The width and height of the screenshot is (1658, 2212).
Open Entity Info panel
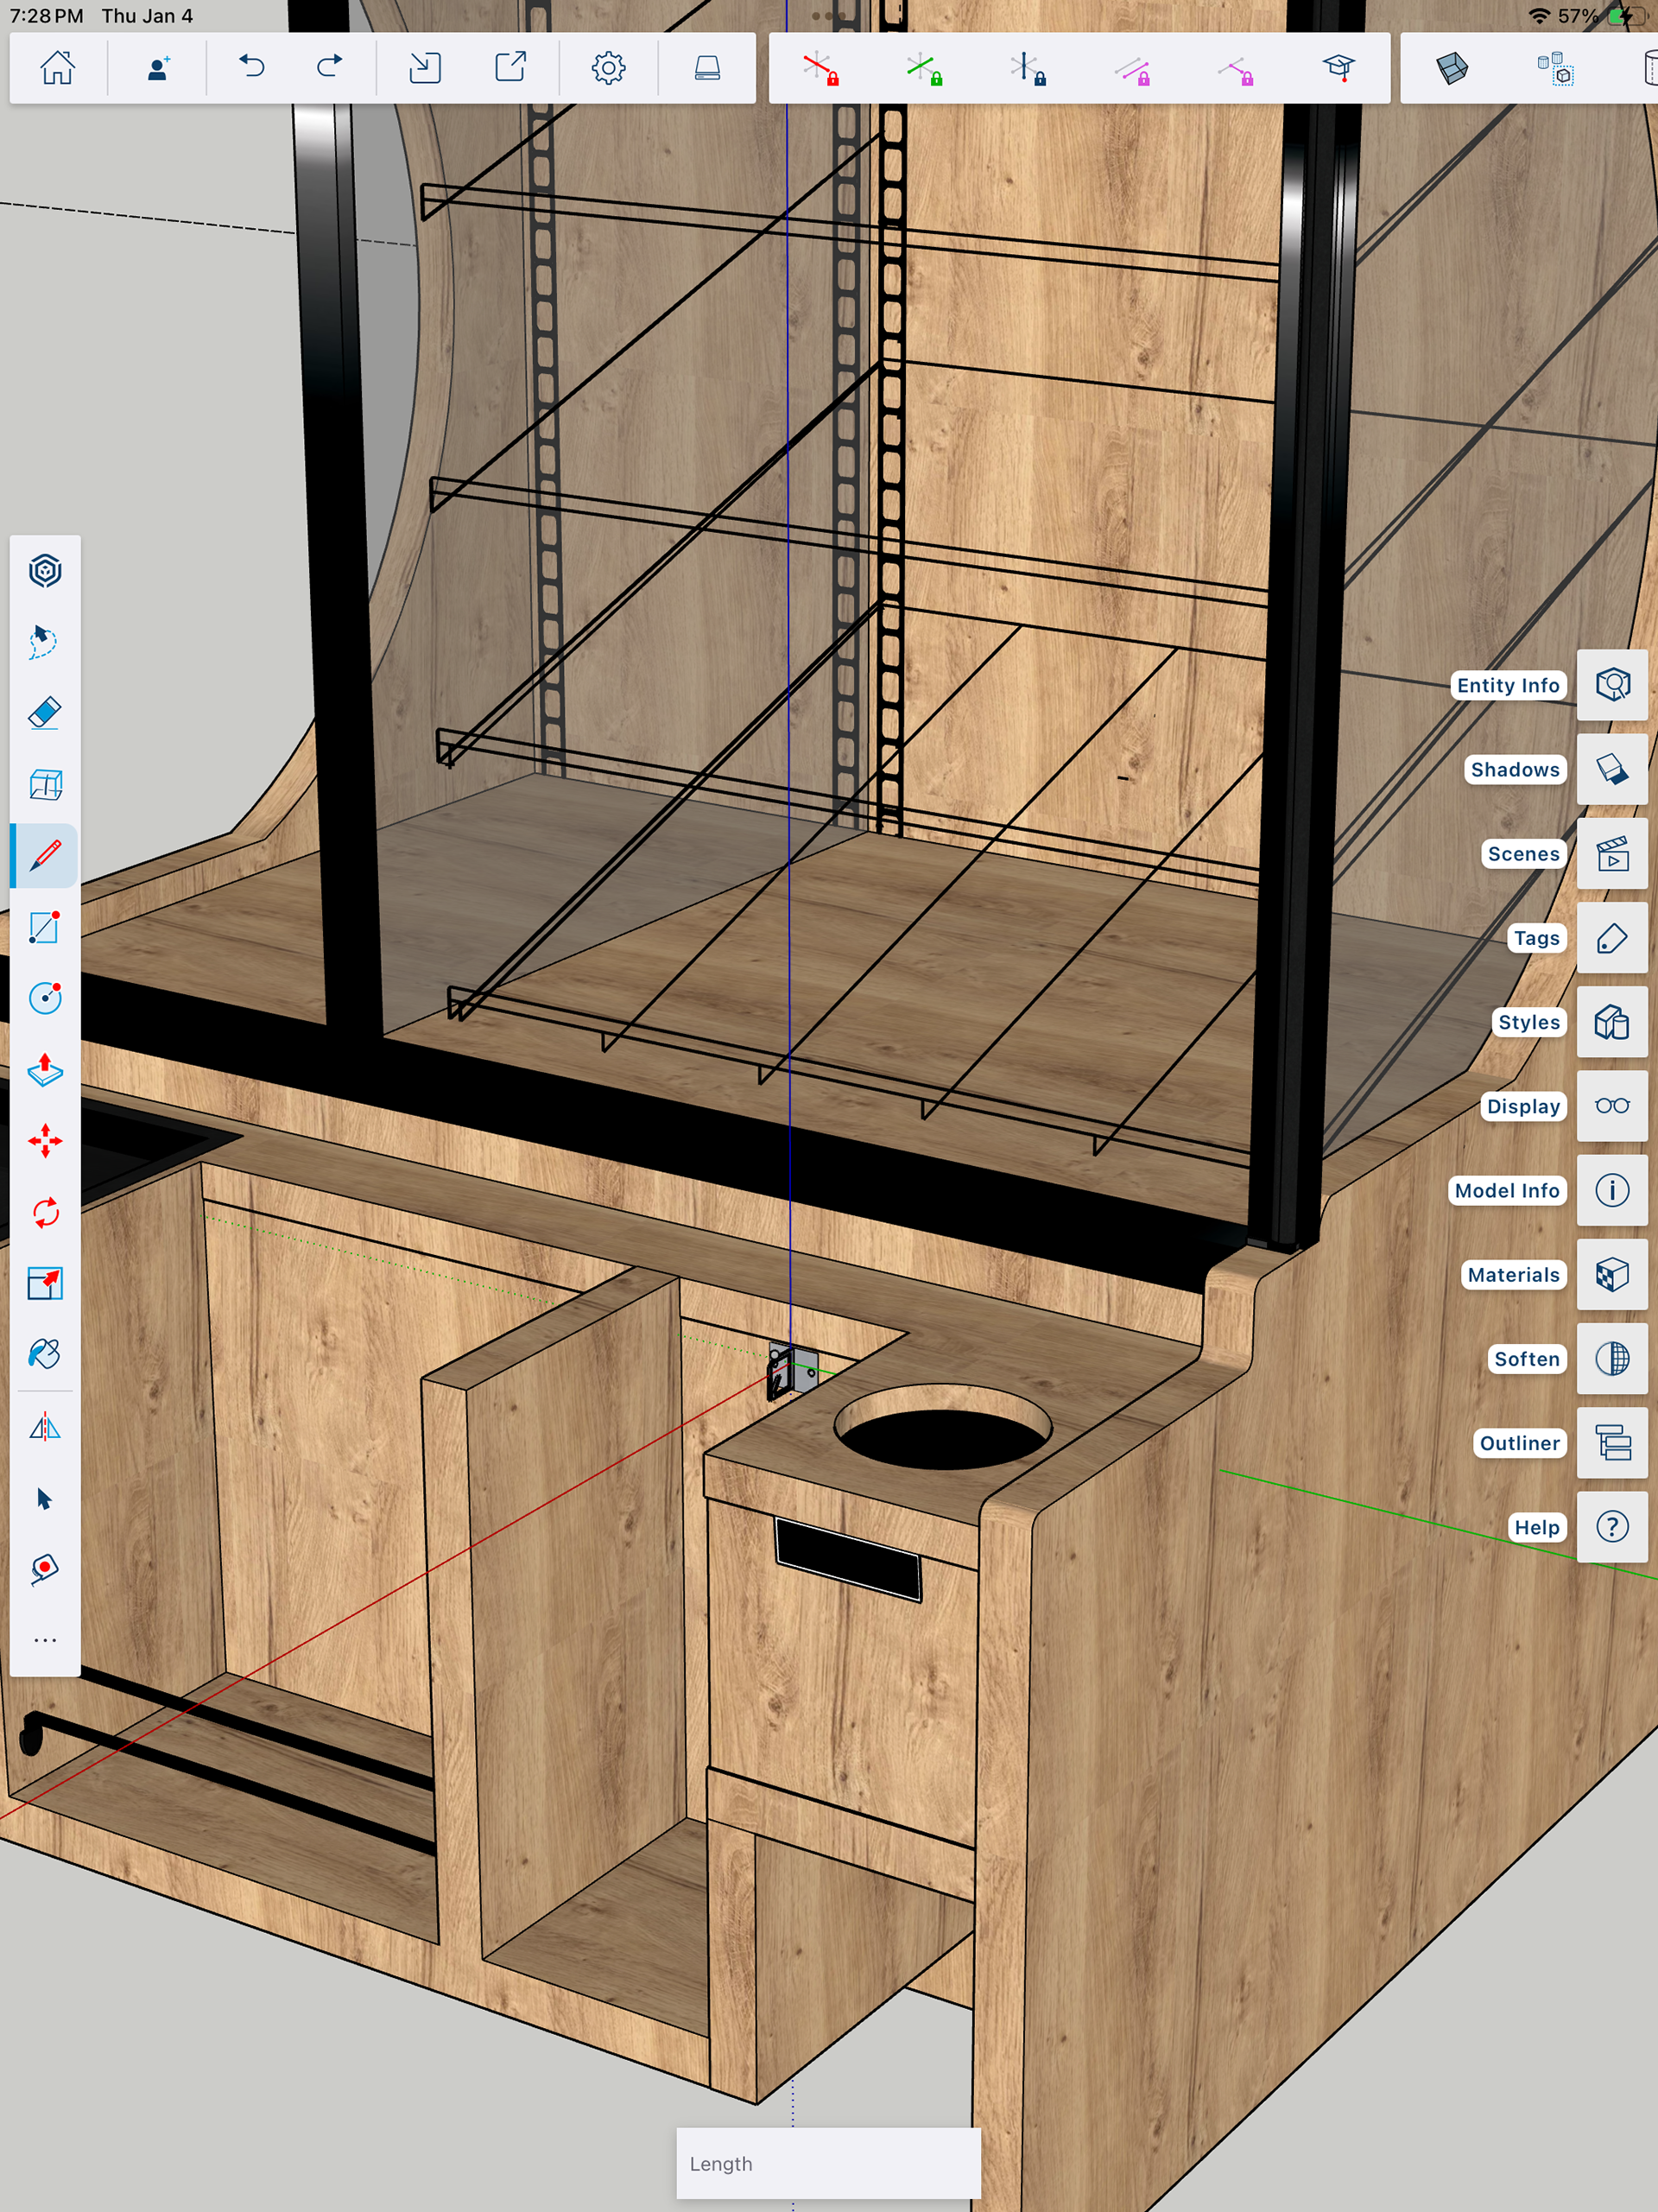click(1612, 685)
